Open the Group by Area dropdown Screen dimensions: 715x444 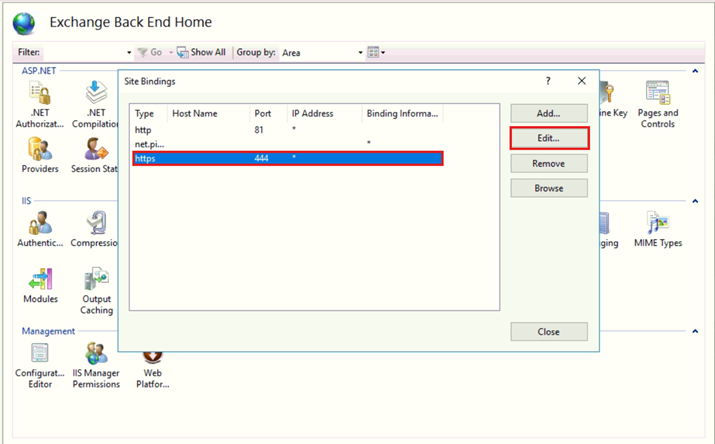coord(322,53)
